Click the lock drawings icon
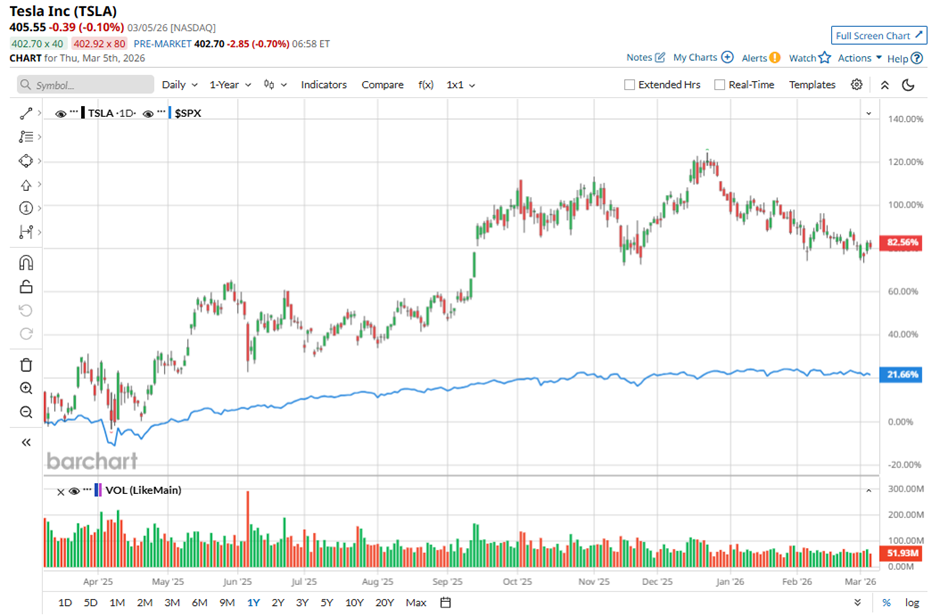 (x=26, y=287)
